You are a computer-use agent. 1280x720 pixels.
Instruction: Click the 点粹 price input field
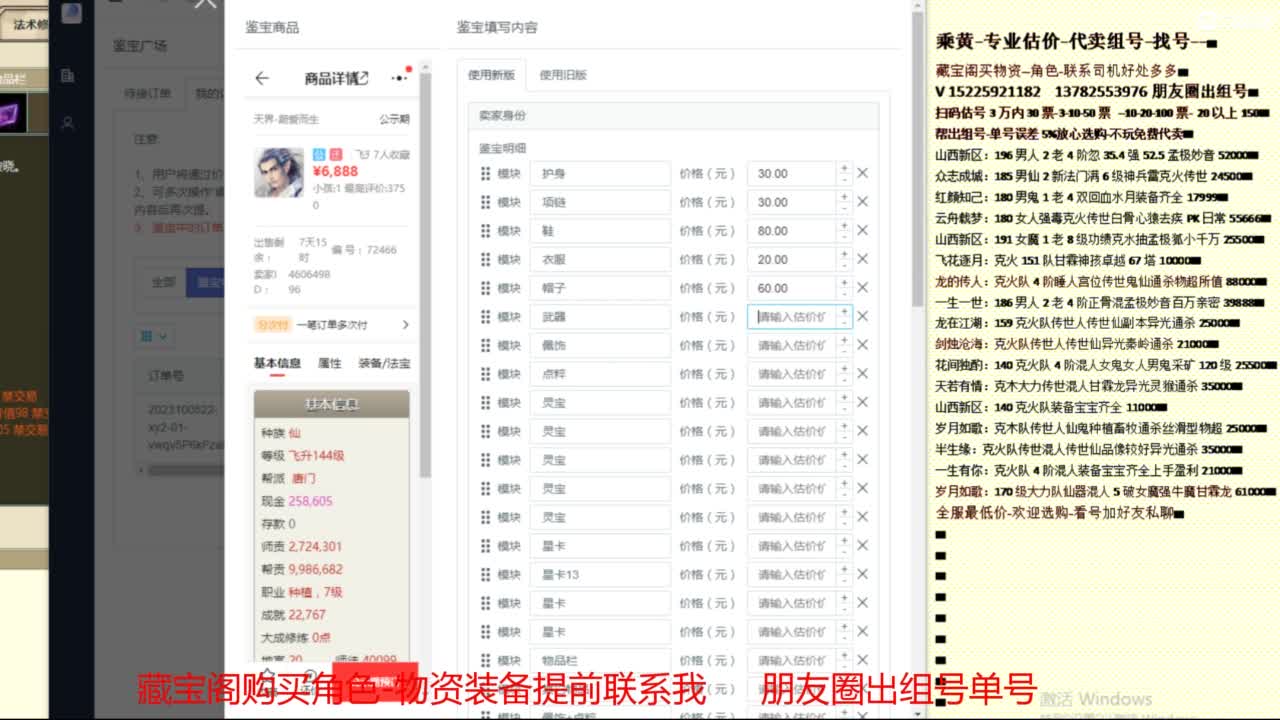tap(792, 374)
